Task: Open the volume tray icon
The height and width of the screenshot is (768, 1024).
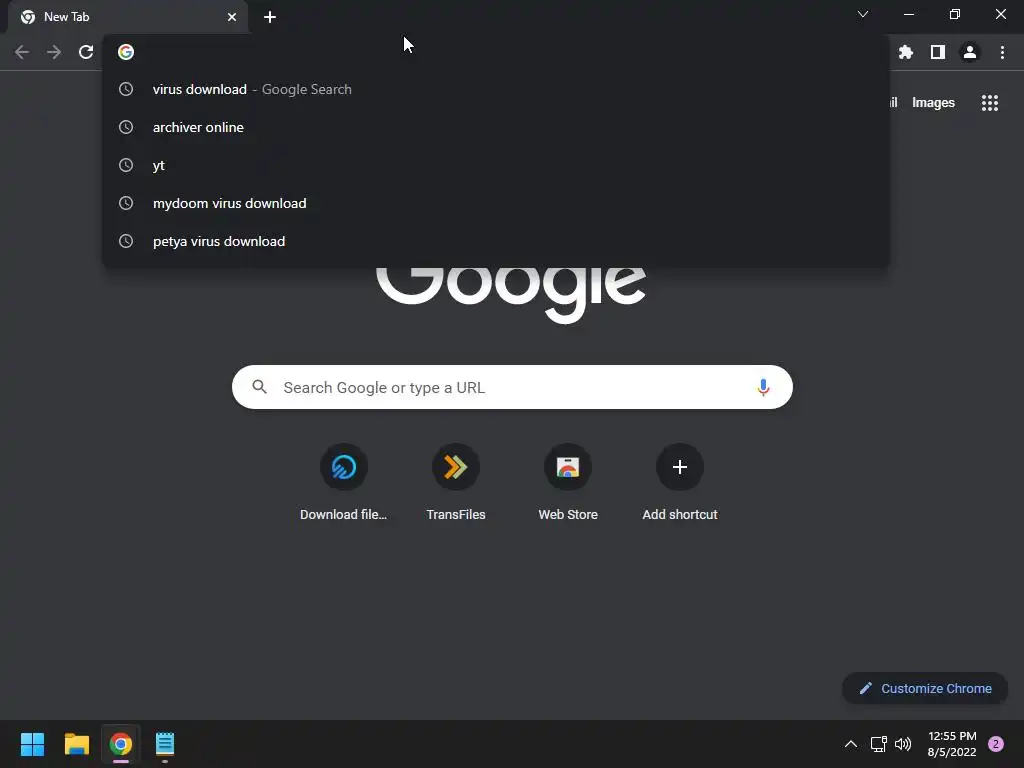Action: 903,744
